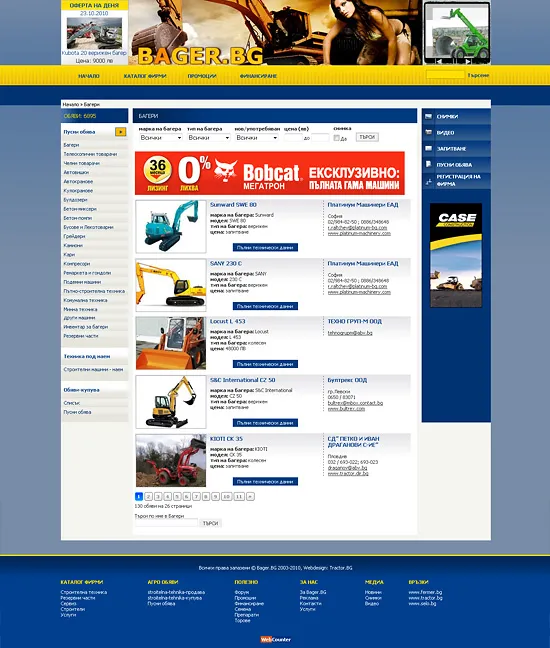This screenshot has height=648, width=550.
Task: Open the deal of the day Kubota image
Action: pos(94,33)
